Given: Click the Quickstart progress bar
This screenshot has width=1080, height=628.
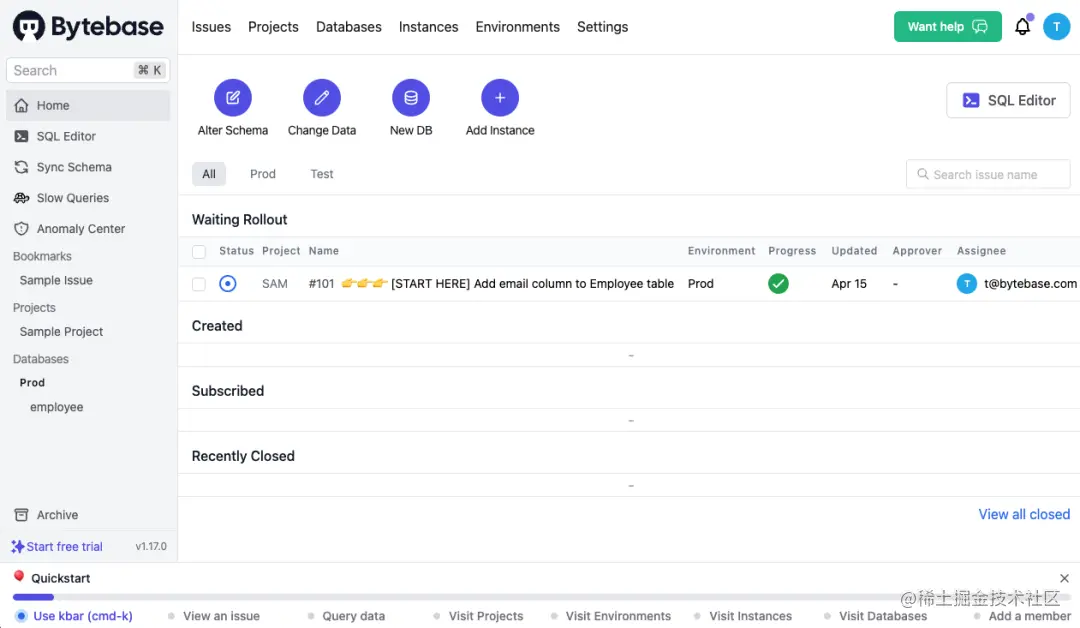Looking at the screenshot, I should coord(540,597).
